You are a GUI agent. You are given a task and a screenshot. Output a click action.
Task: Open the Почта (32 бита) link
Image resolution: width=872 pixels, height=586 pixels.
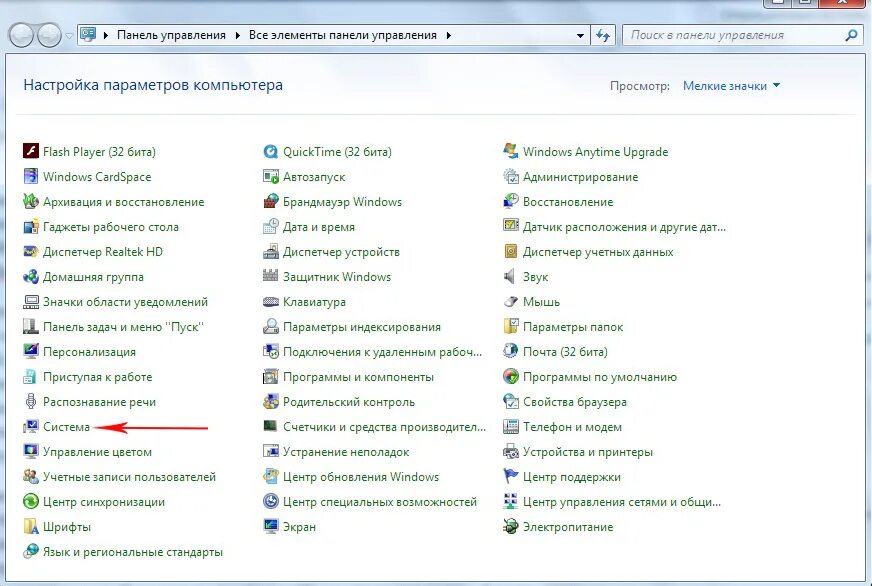(x=565, y=352)
